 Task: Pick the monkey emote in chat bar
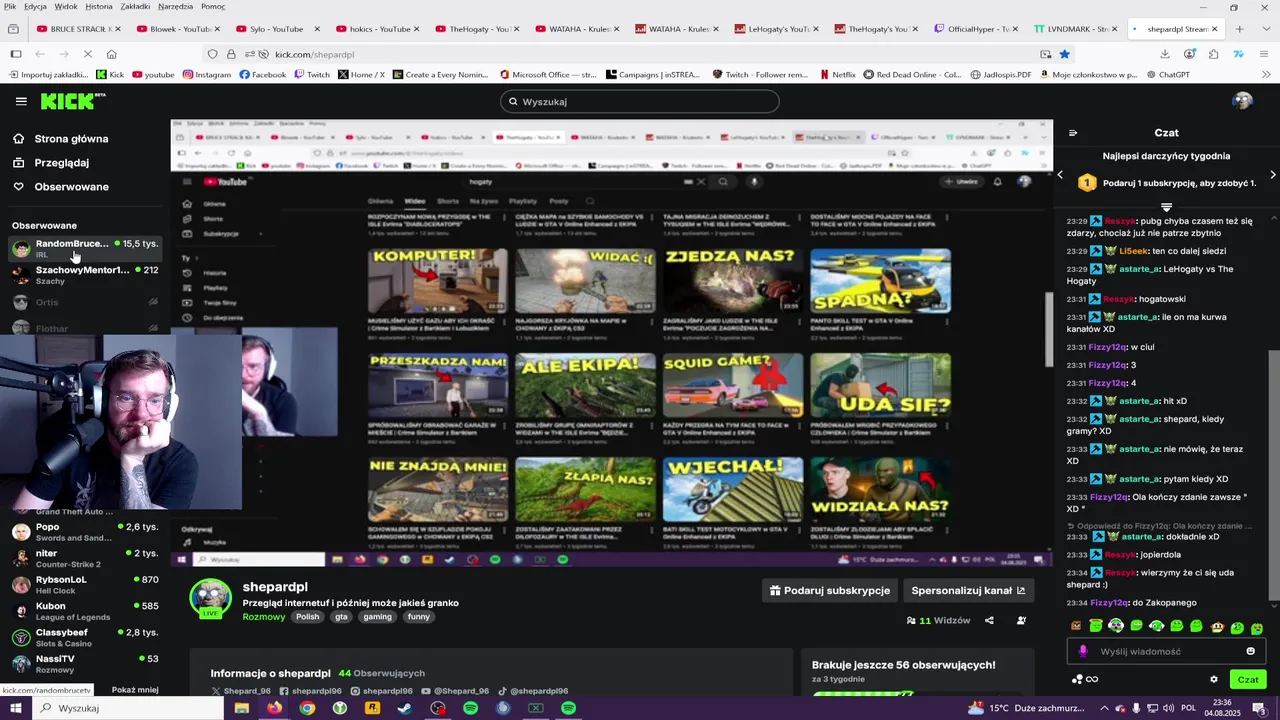click(1217, 627)
